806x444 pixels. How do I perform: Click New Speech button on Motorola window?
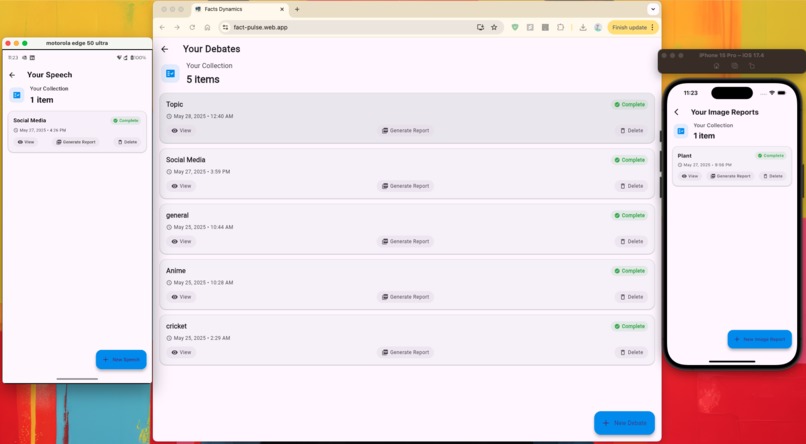tap(121, 360)
